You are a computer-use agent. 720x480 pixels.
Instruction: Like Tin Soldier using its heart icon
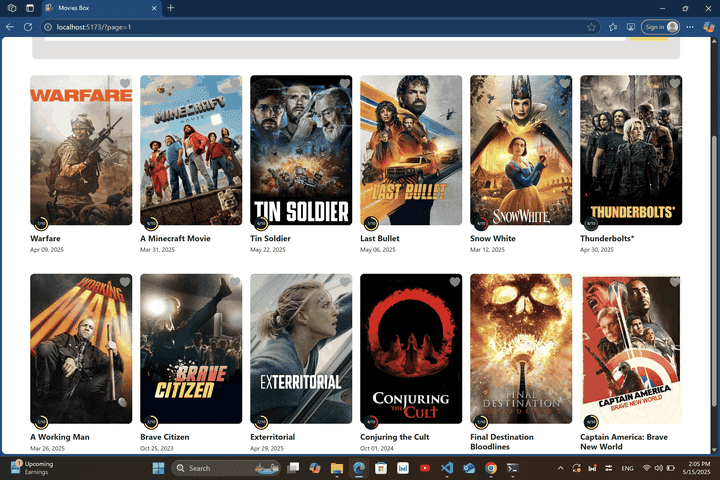pyautogui.click(x=345, y=83)
